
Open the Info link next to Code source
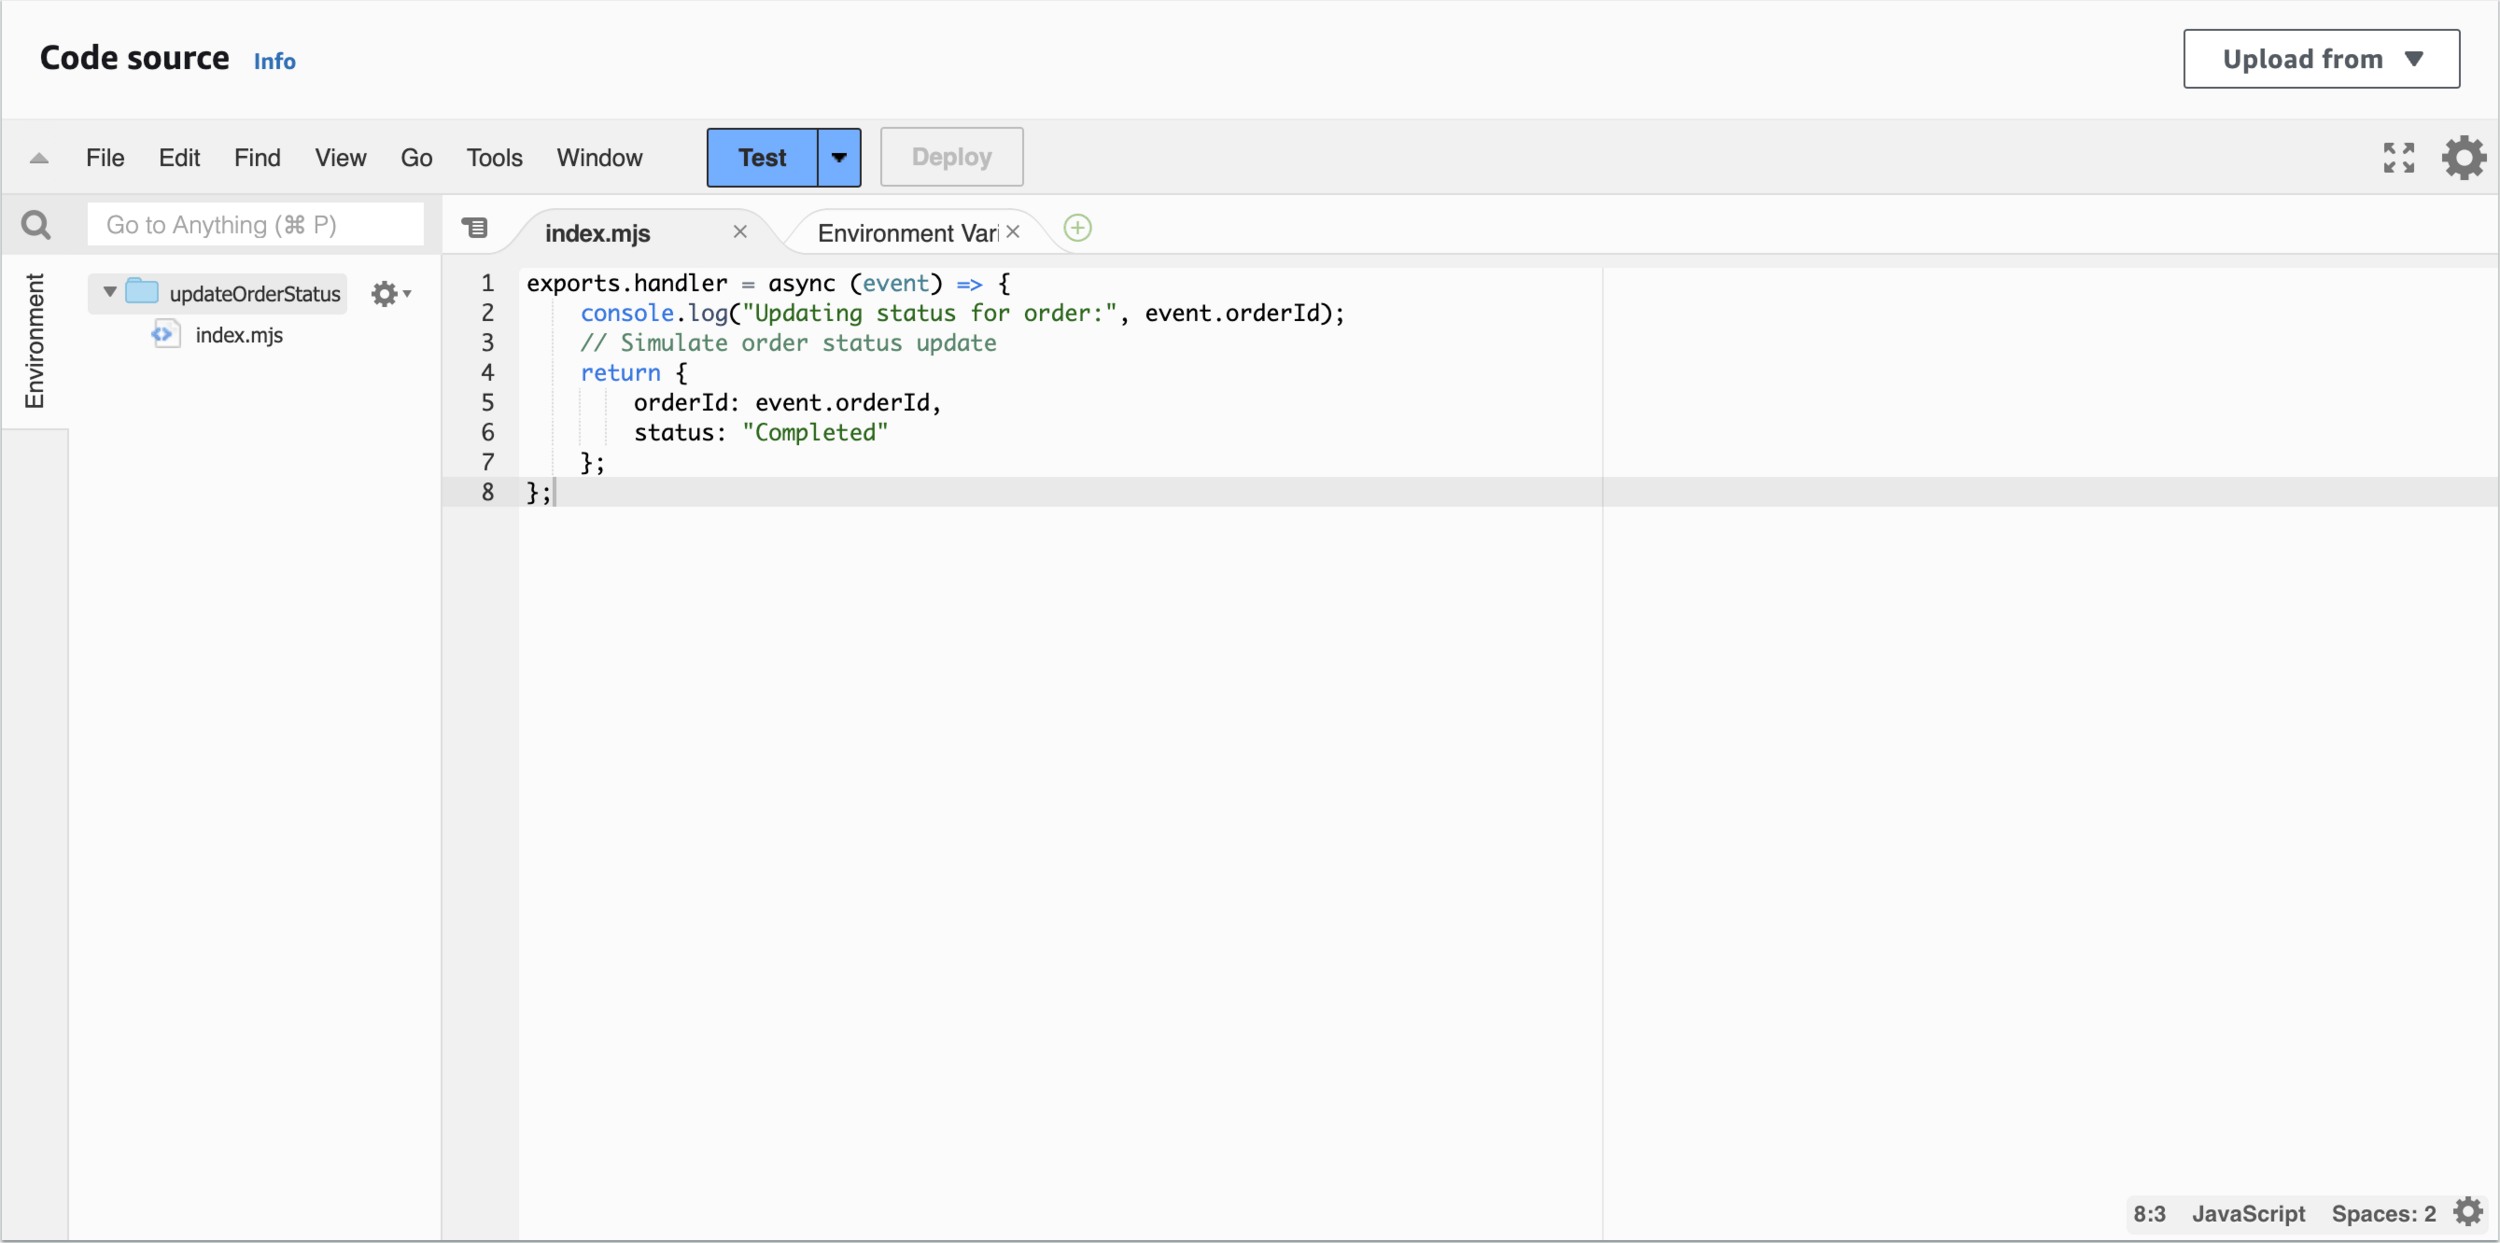[x=274, y=61]
